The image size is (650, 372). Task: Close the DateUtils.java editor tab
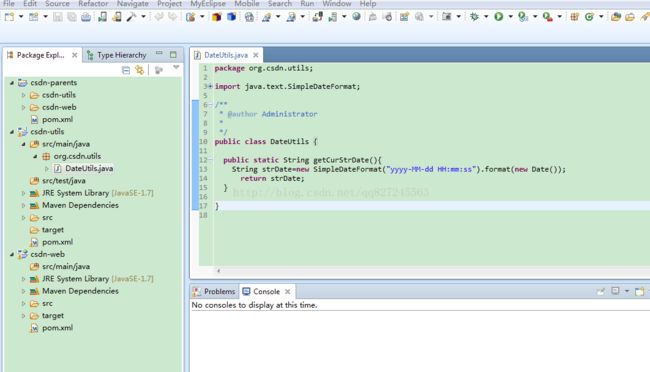pos(256,55)
